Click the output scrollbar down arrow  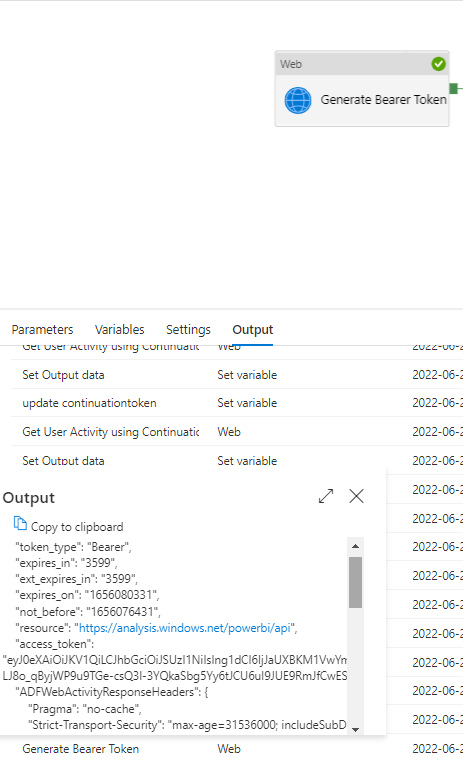(355, 729)
